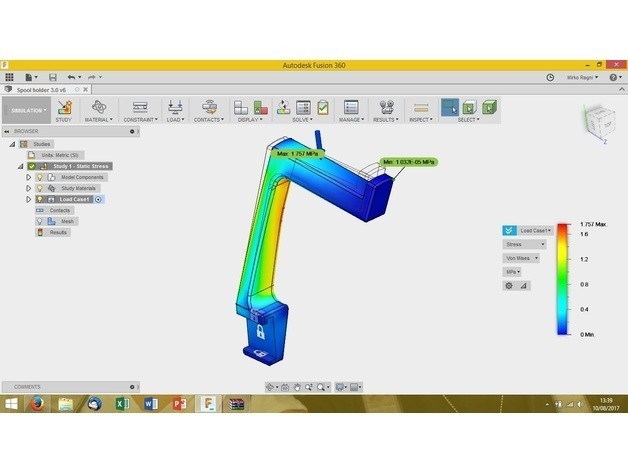The width and height of the screenshot is (628, 472).
Task: Open the Results animation icon
Action: [x=387, y=107]
